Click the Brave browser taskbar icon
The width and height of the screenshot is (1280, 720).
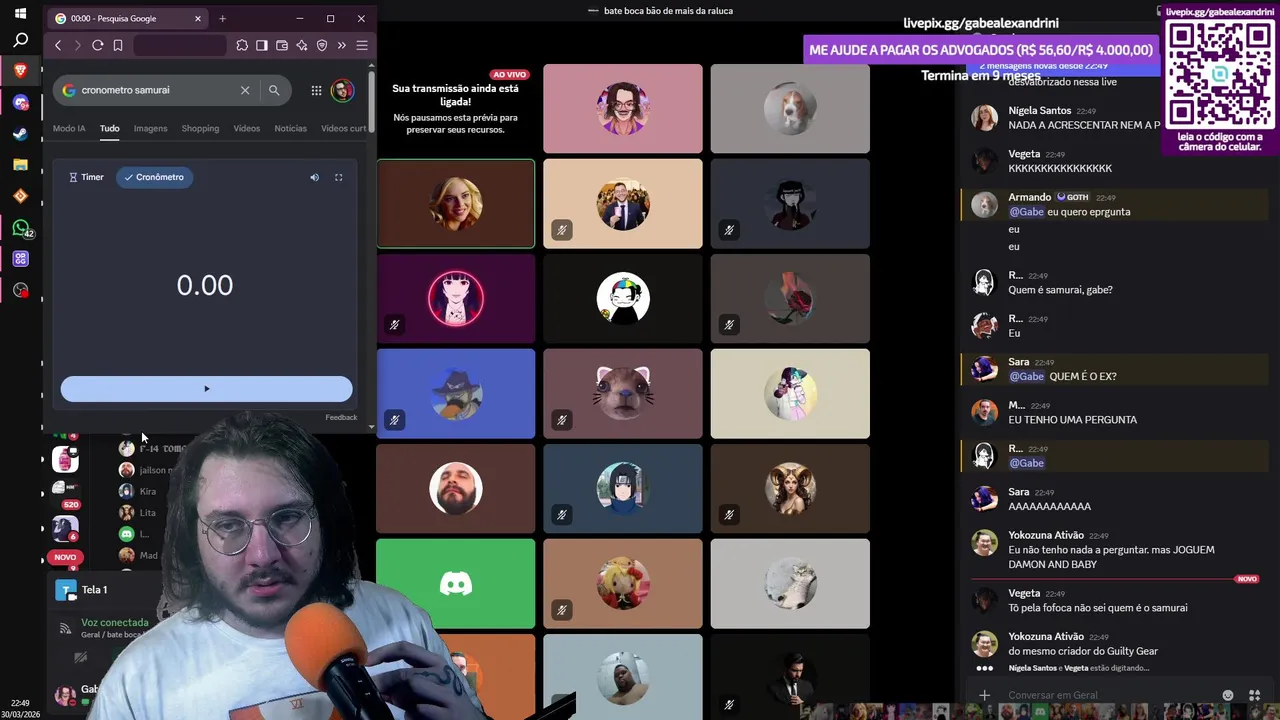pos(20,71)
